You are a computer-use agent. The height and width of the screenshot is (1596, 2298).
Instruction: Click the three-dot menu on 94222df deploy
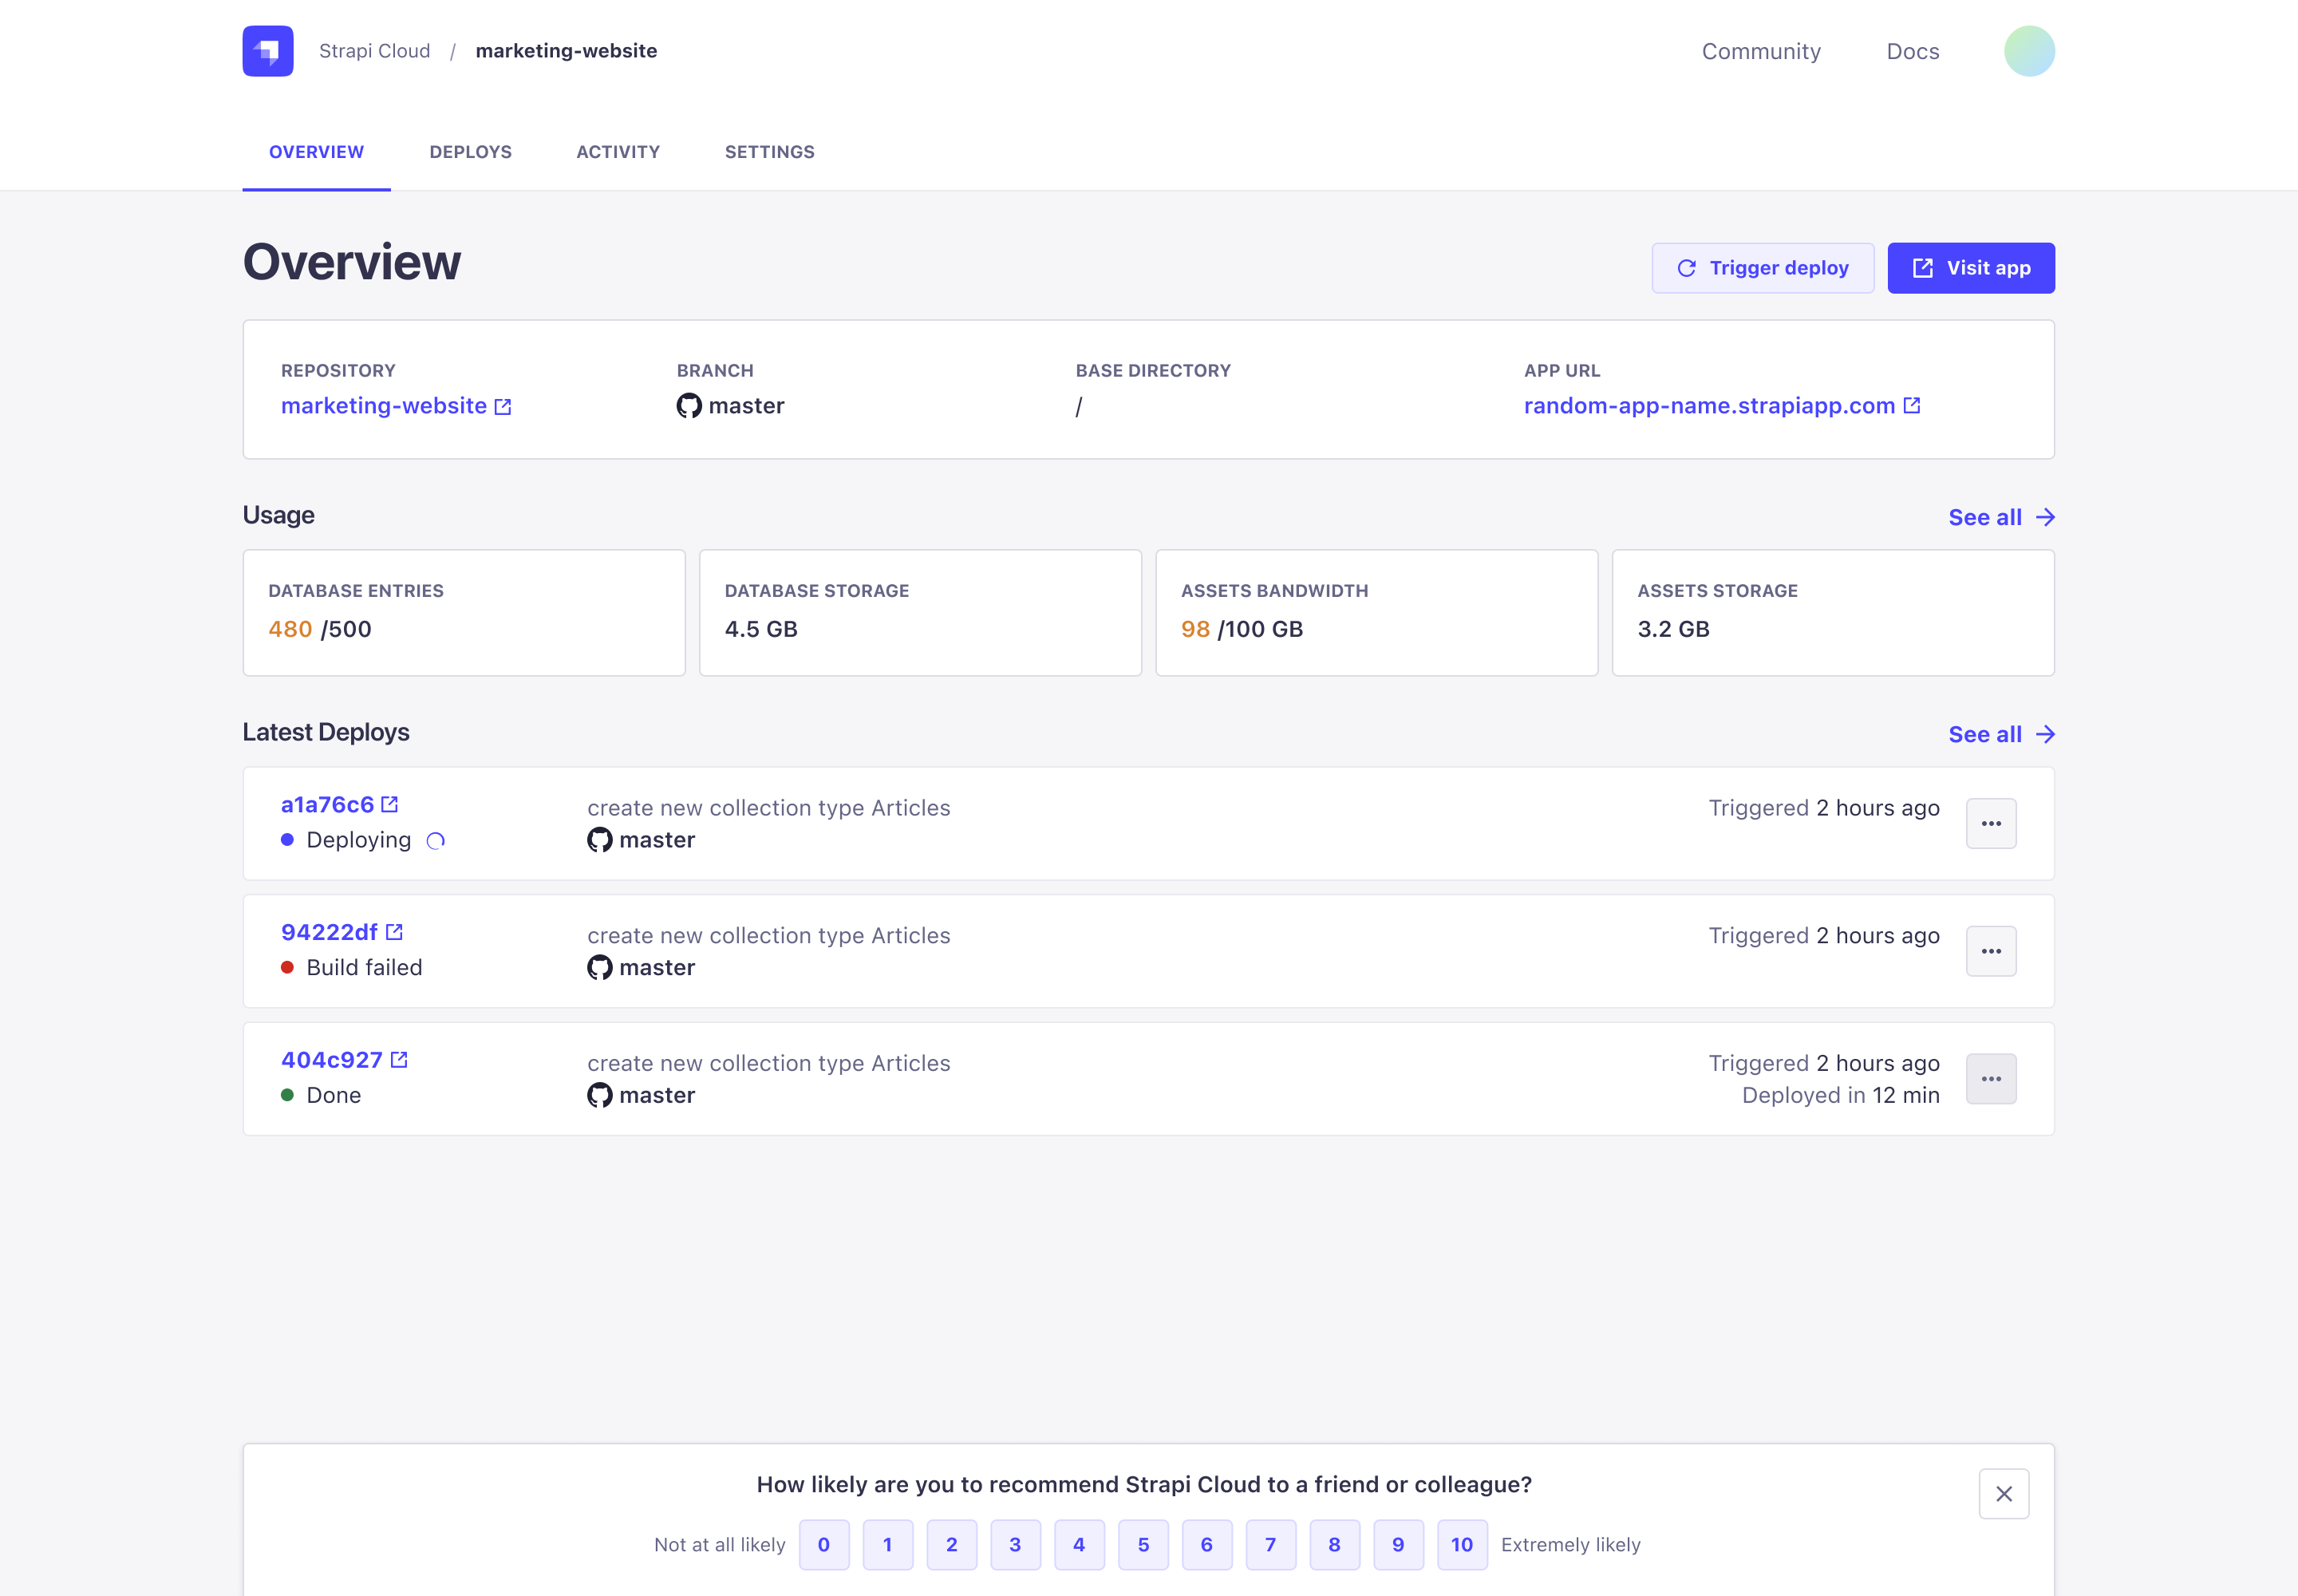[1991, 950]
